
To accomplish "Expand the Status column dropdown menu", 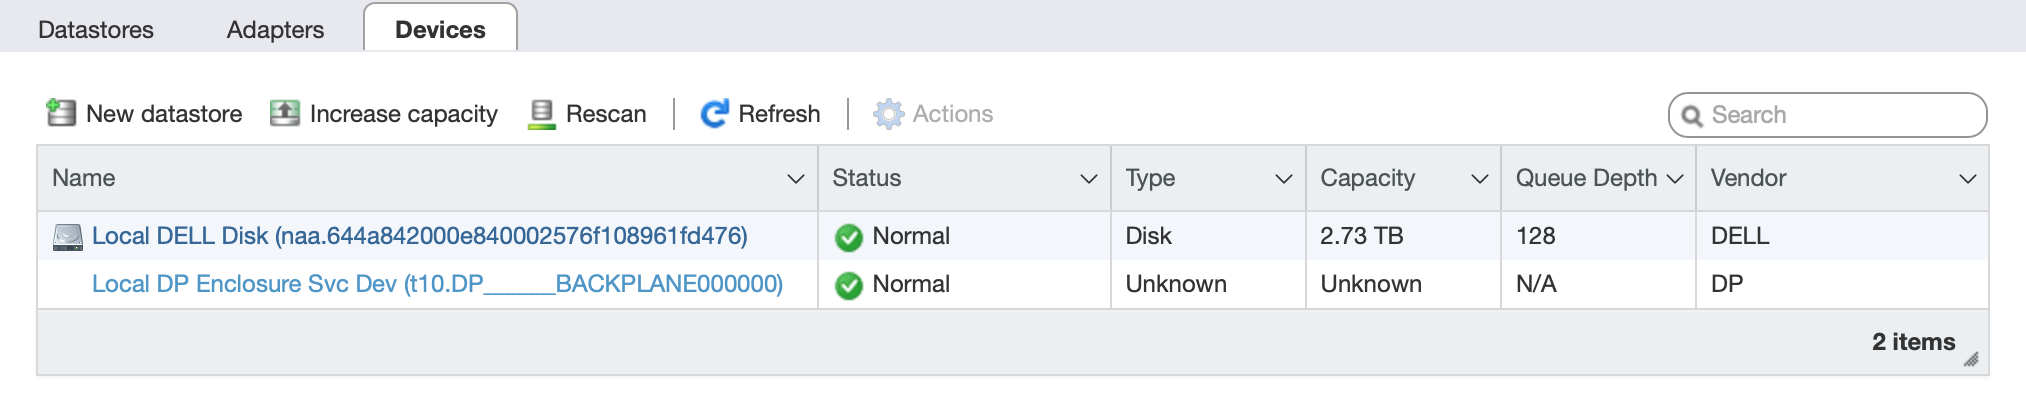I will [1089, 179].
